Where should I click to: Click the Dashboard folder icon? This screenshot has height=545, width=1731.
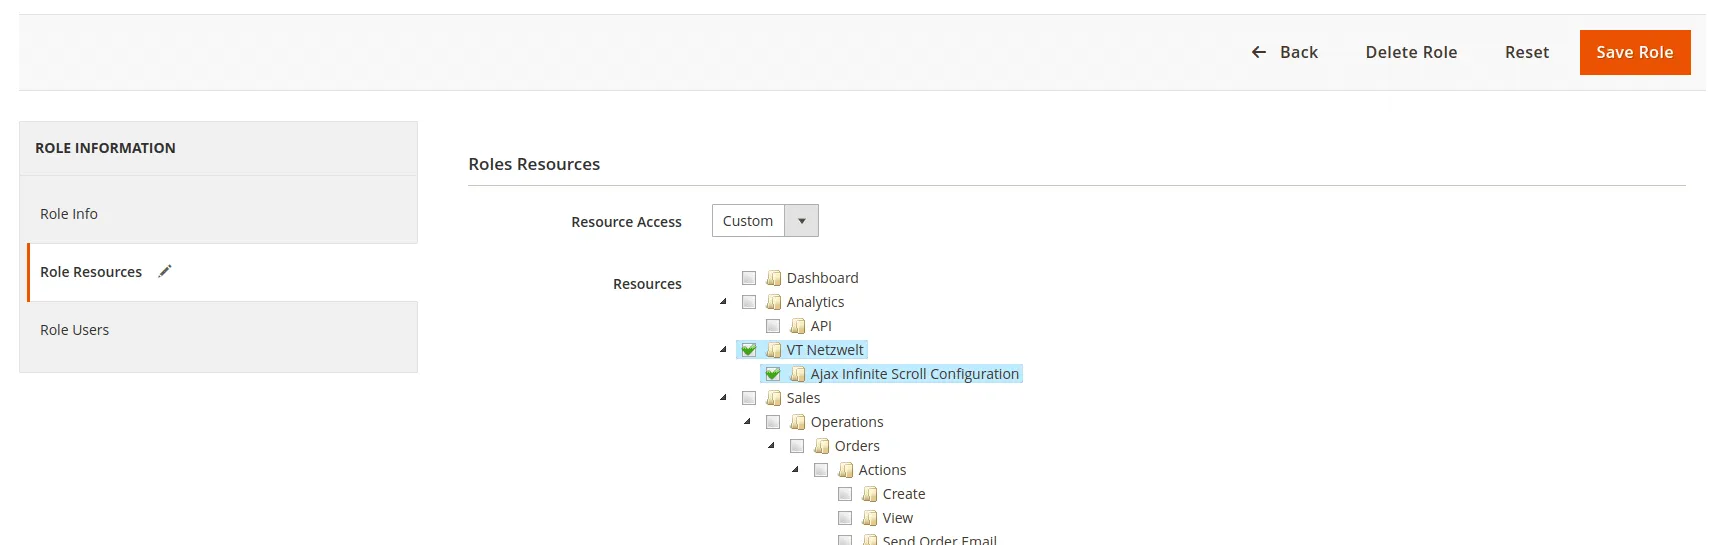773,278
